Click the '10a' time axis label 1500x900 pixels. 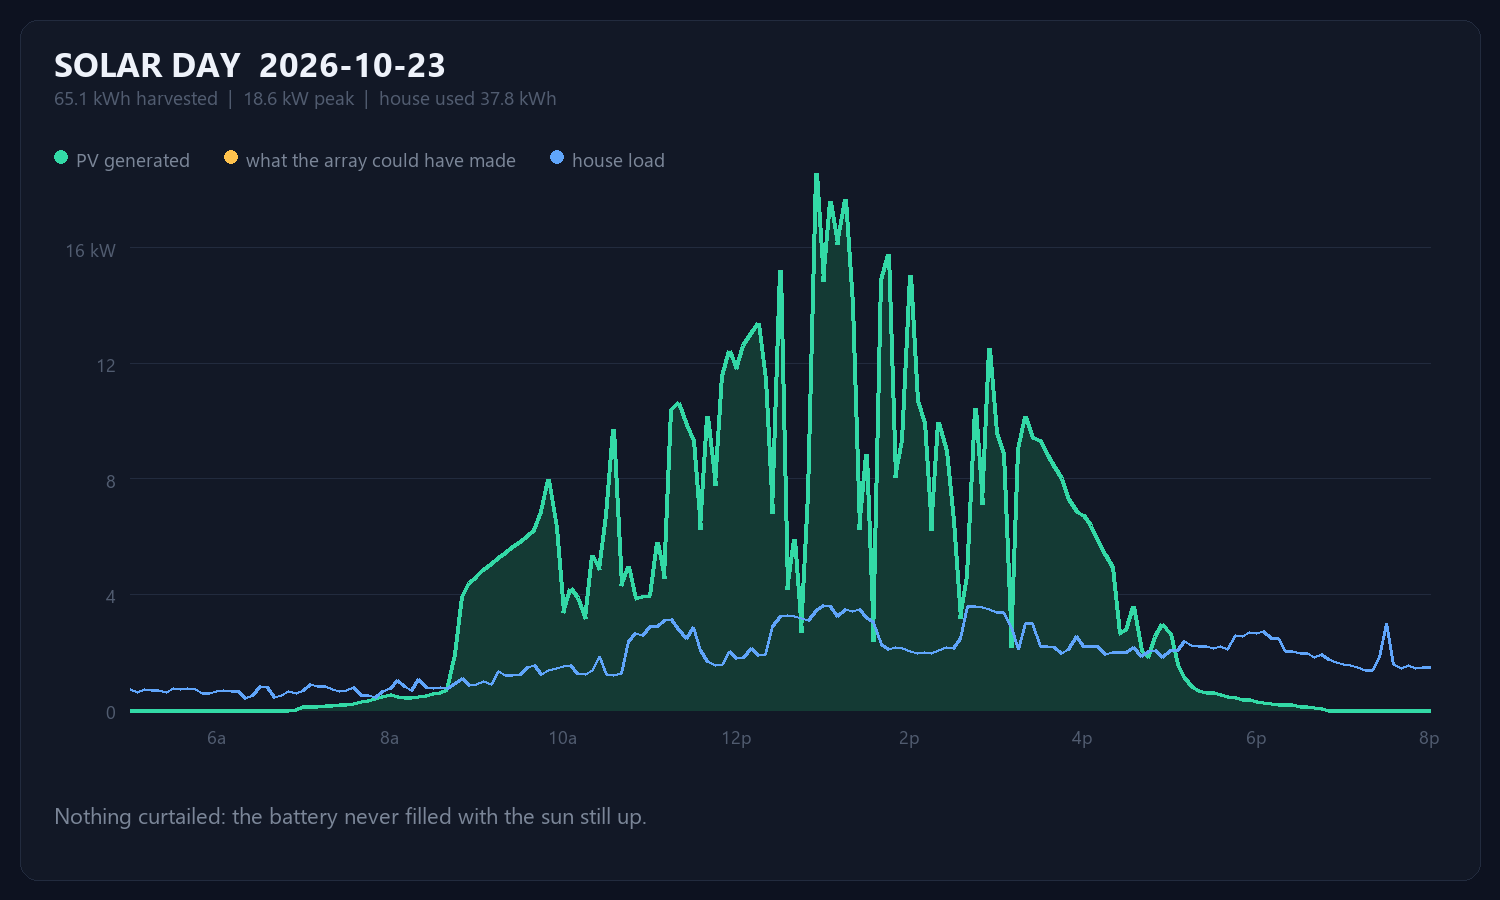tap(563, 738)
